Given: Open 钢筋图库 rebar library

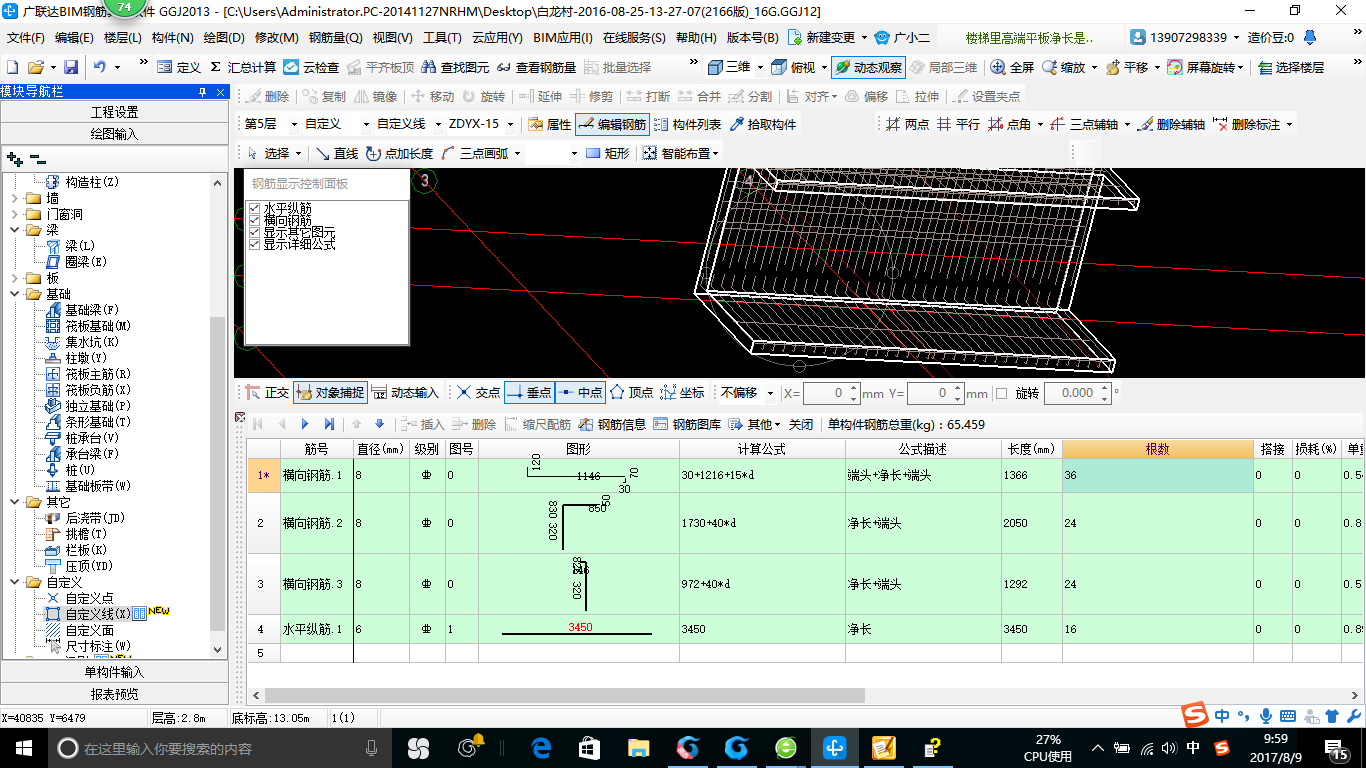Looking at the screenshot, I should 687,424.
